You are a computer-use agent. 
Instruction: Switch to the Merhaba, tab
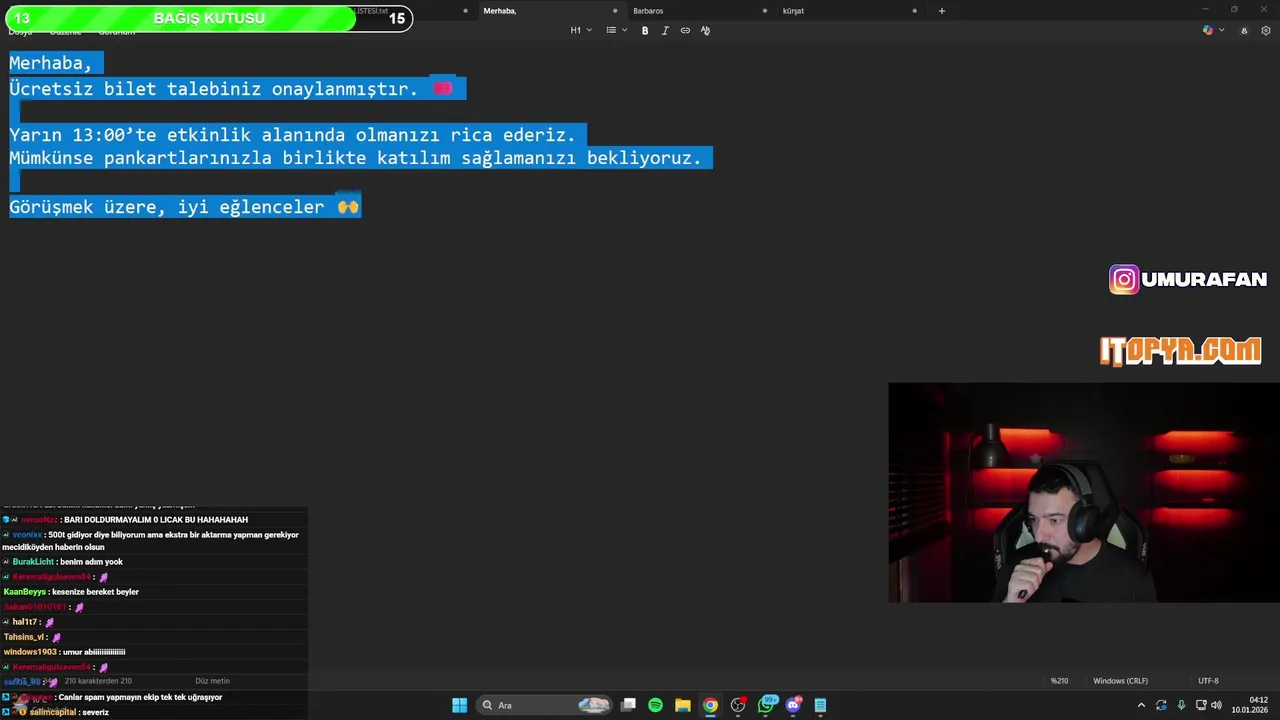500,11
